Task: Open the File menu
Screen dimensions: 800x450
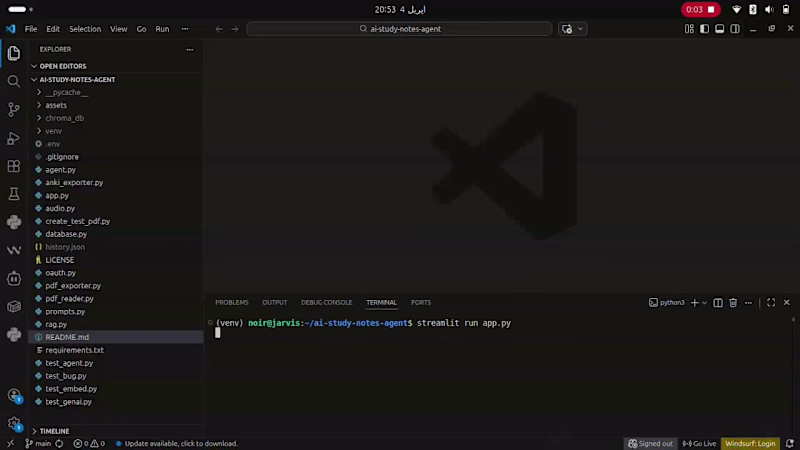Action: 31,29
